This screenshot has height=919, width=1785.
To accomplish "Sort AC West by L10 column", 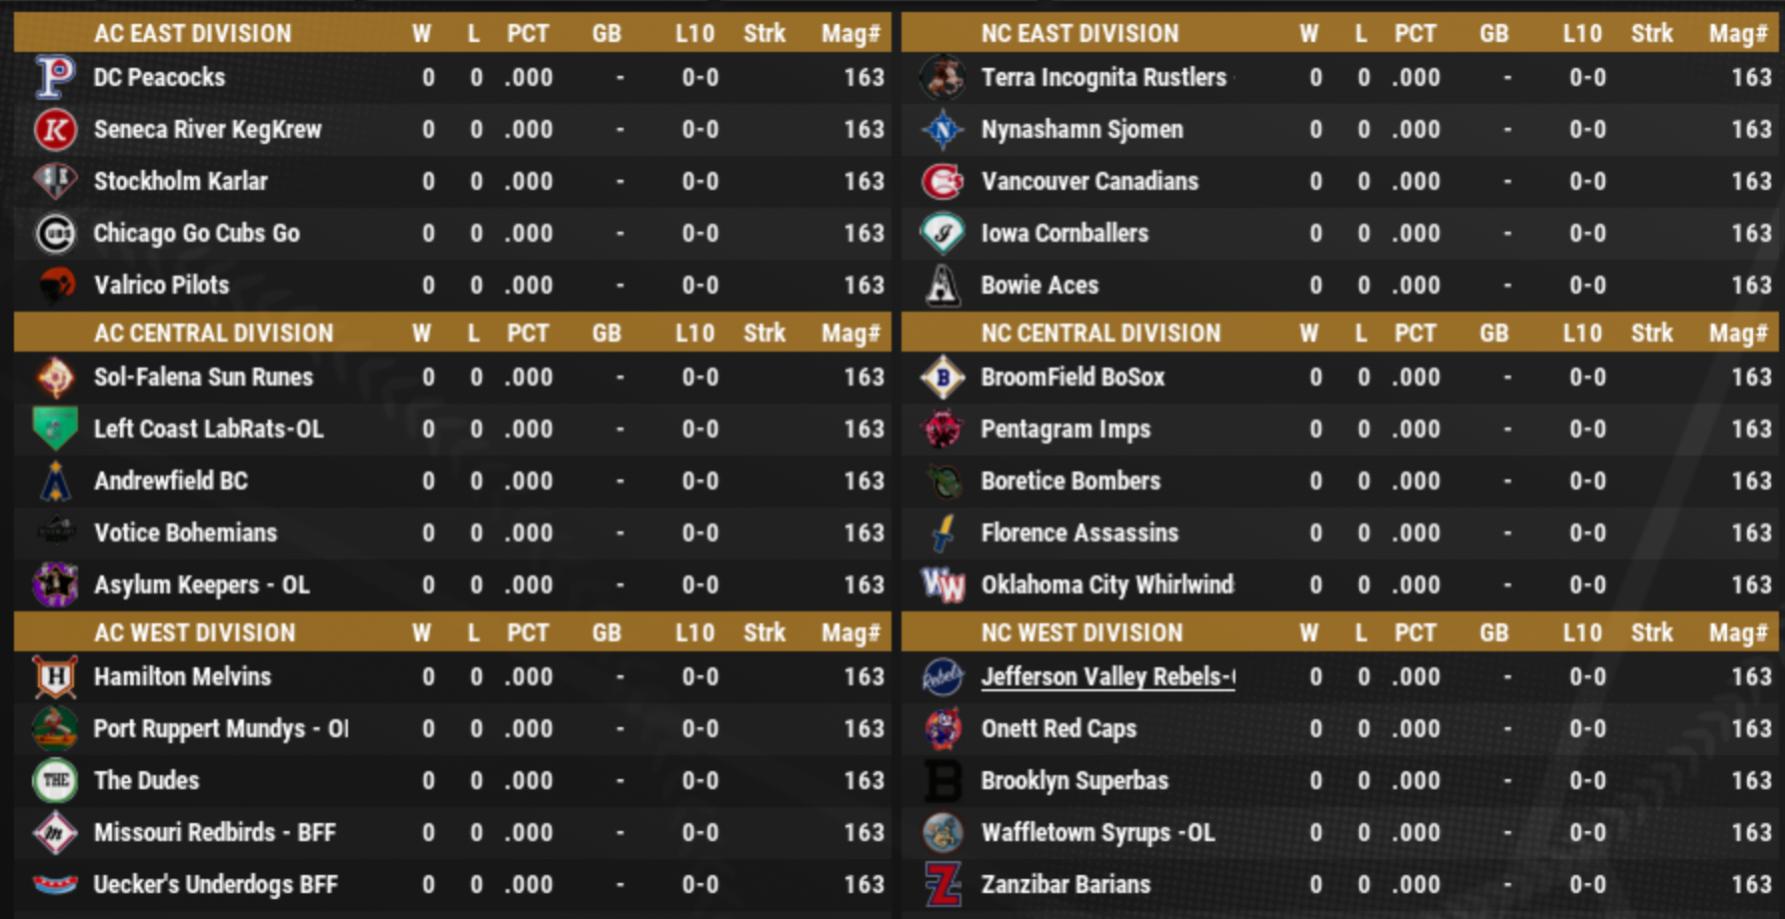I will coord(694,633).
